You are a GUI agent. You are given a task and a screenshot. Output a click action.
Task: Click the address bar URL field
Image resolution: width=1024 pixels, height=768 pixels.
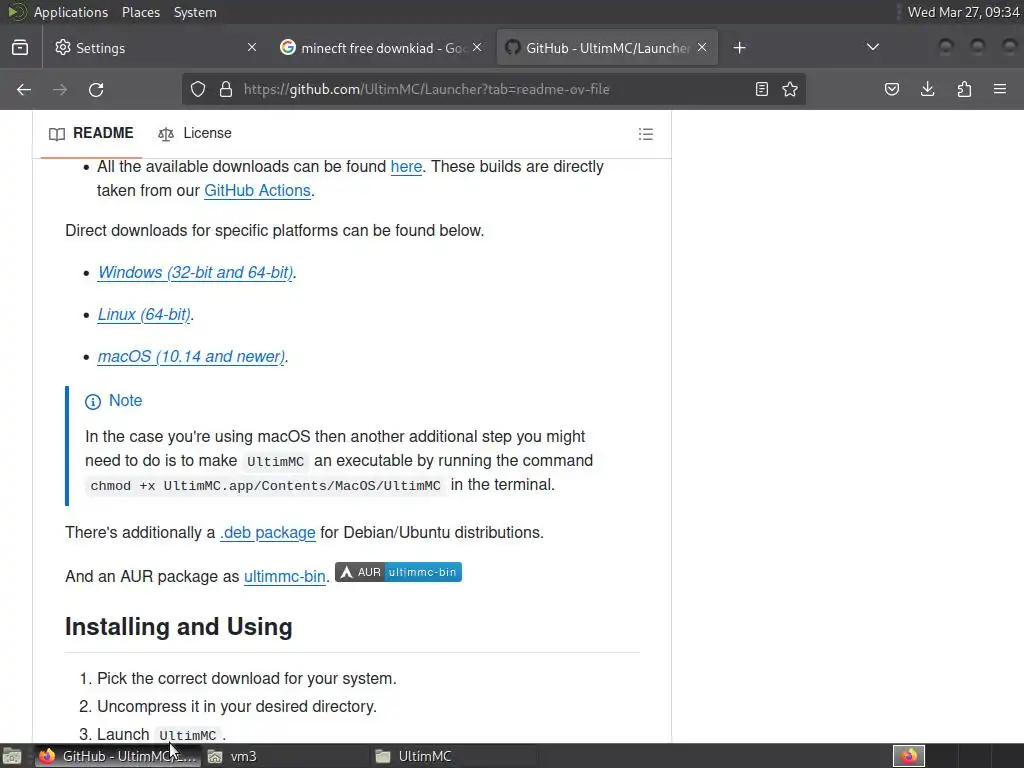(494, 89)
